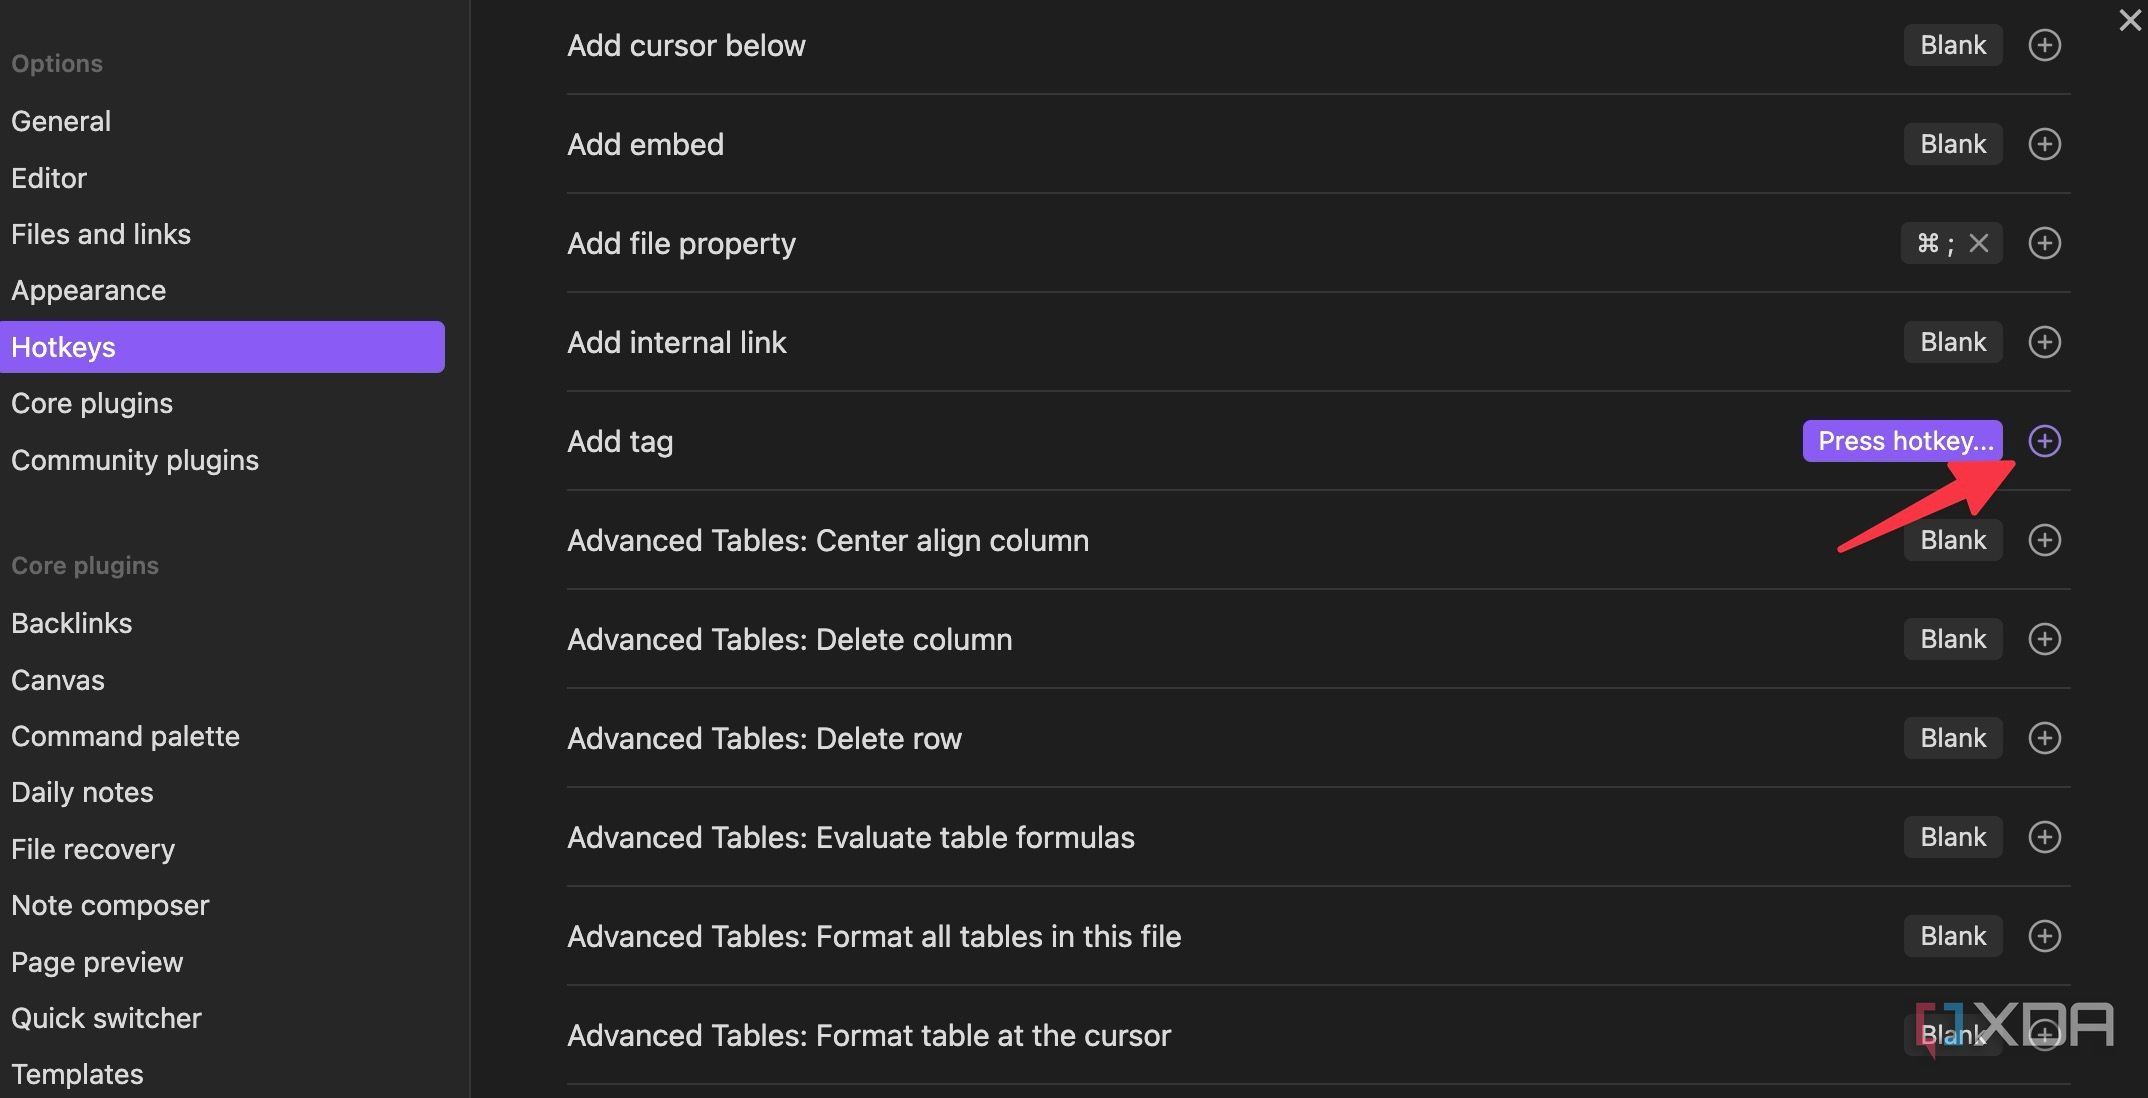Click the plus icon for Add internal link
The width and height of the screenshot is (2148, 1098).
pyautogui.click(x=2045, y=341)
